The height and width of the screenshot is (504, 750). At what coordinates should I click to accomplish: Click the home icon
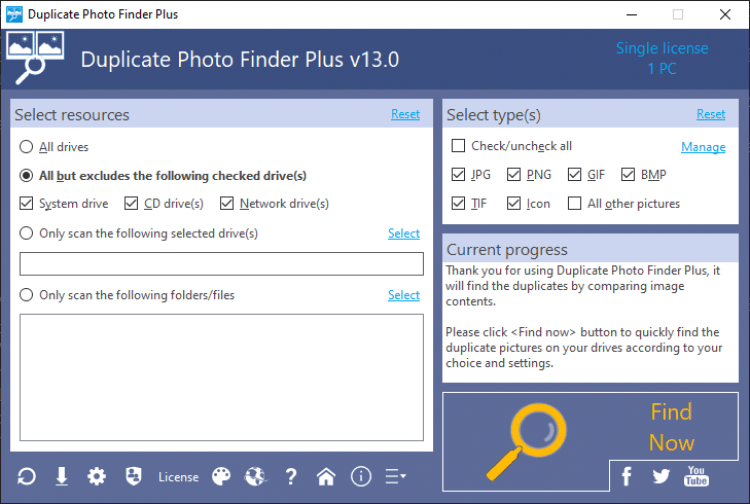(x=326, y=477)
